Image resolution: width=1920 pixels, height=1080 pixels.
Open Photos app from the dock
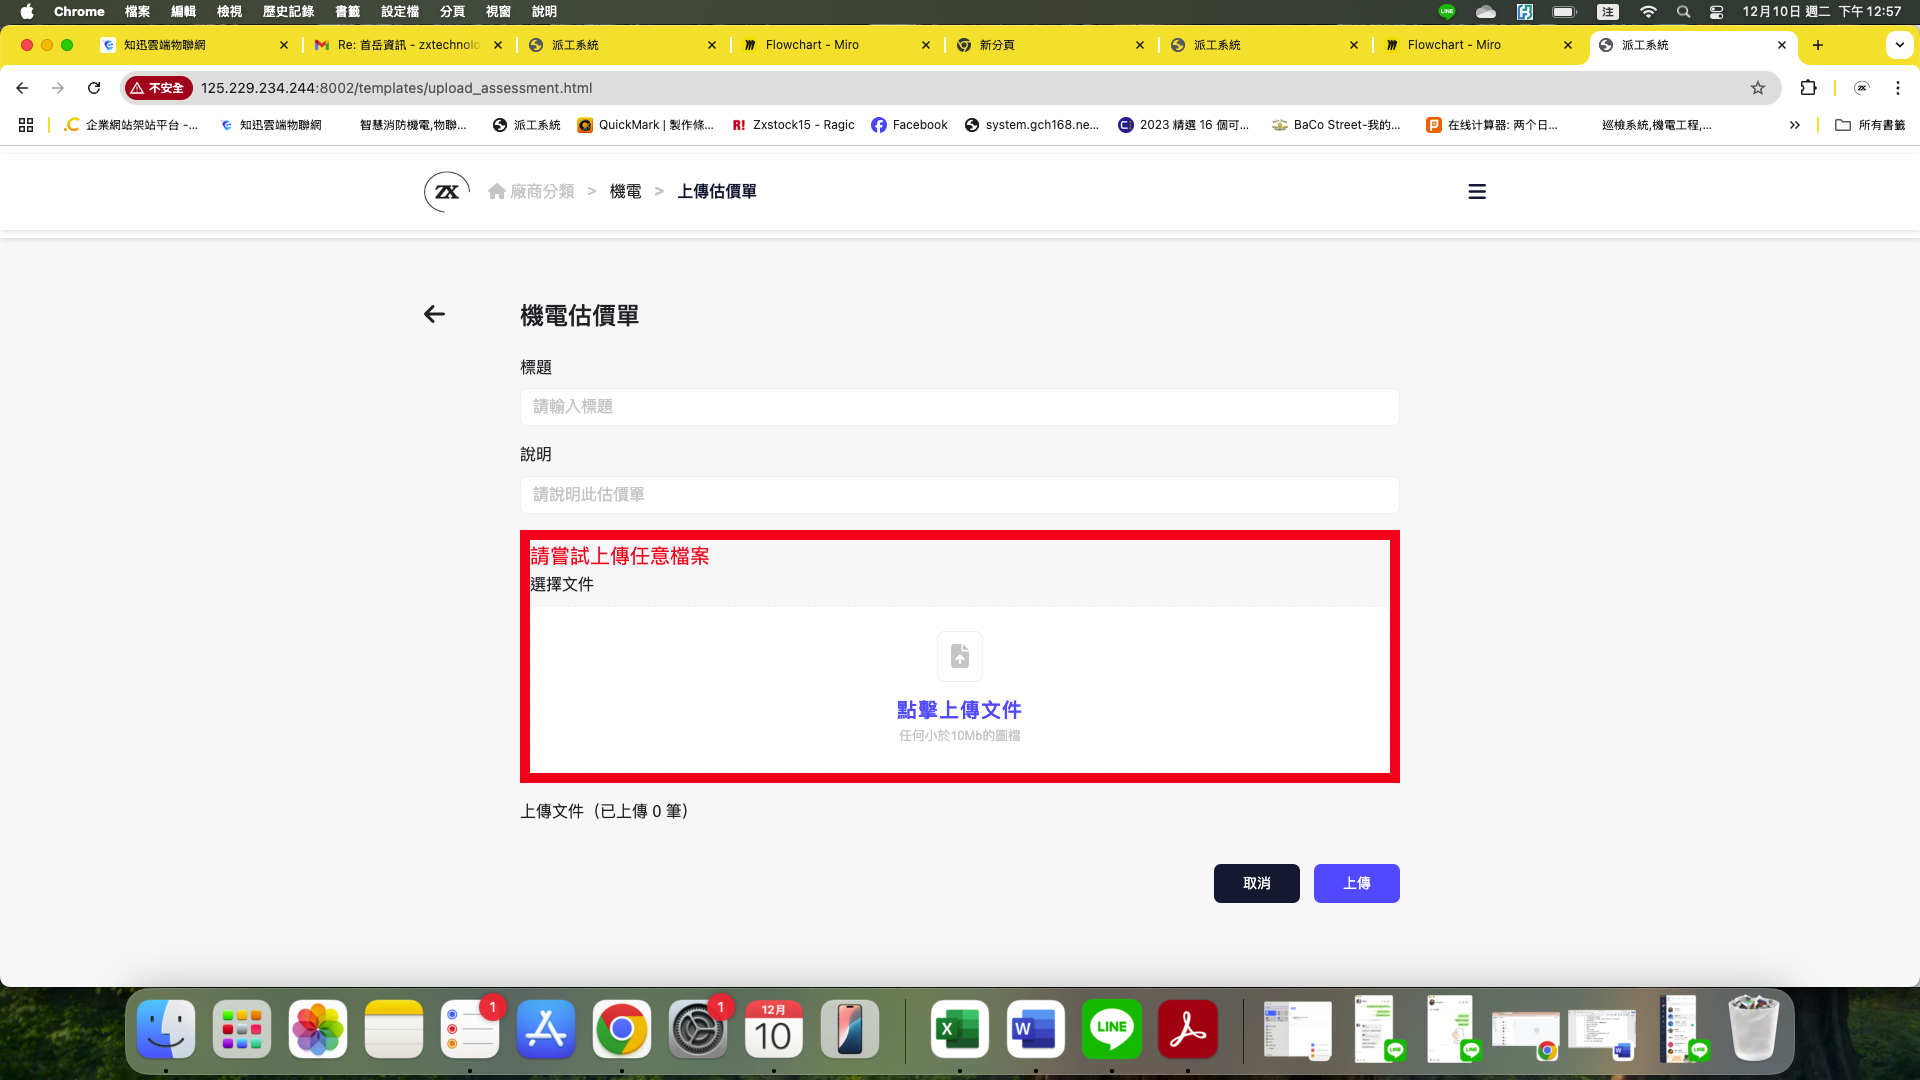click(318, 1029)
